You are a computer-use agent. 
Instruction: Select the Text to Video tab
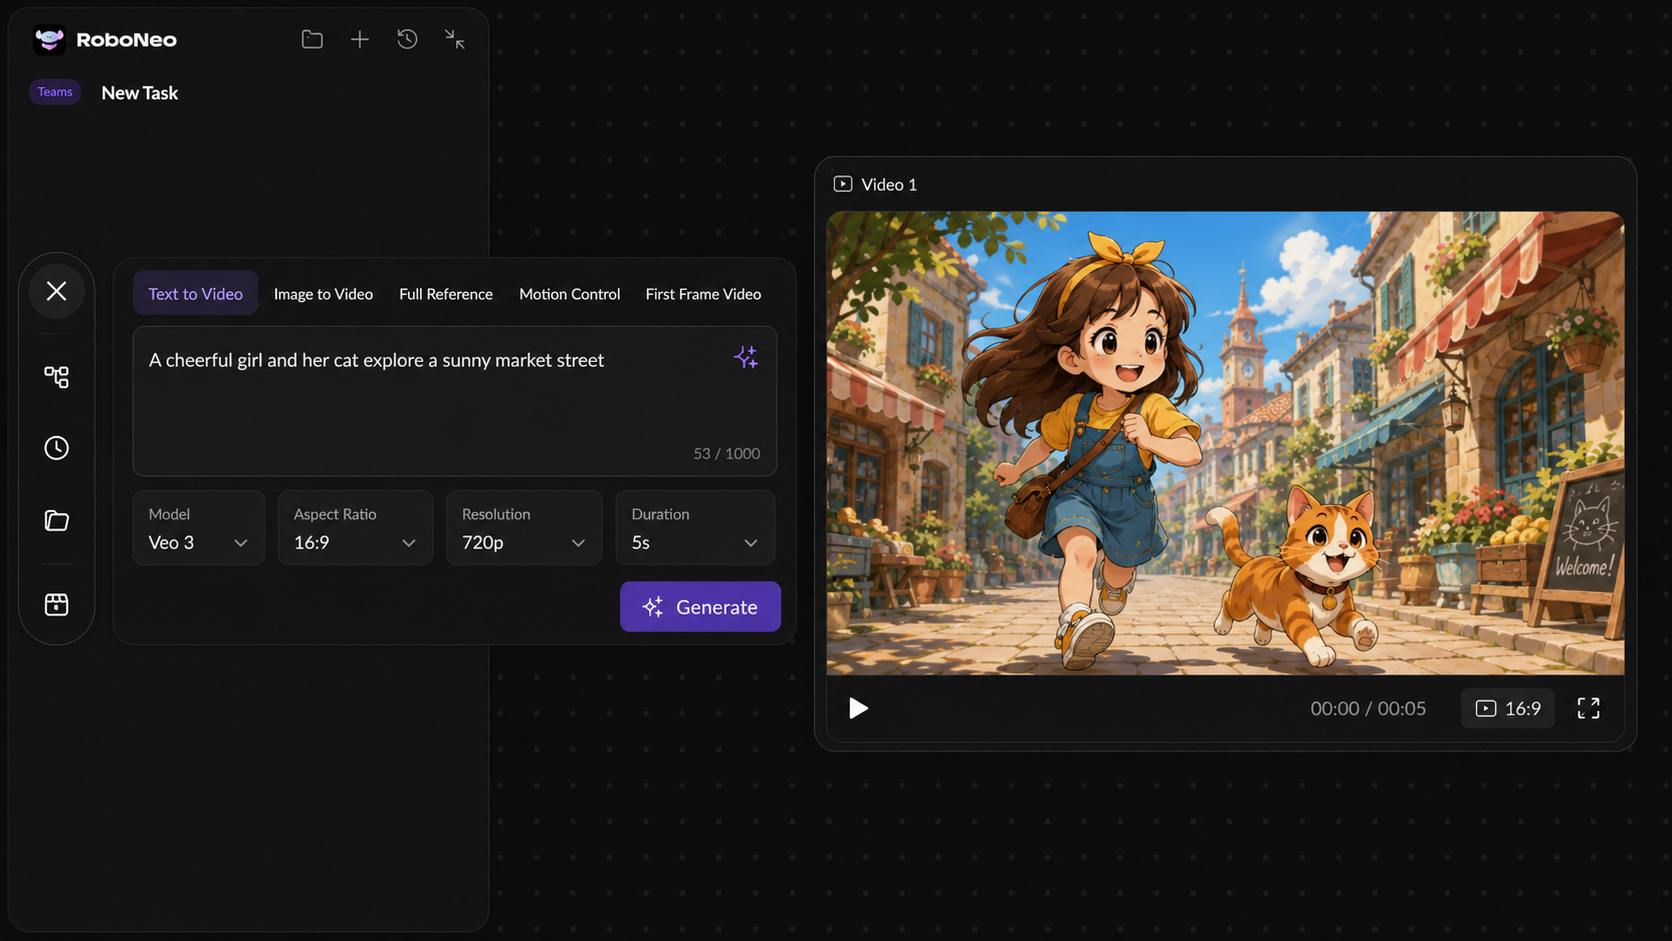coord(196,294)
